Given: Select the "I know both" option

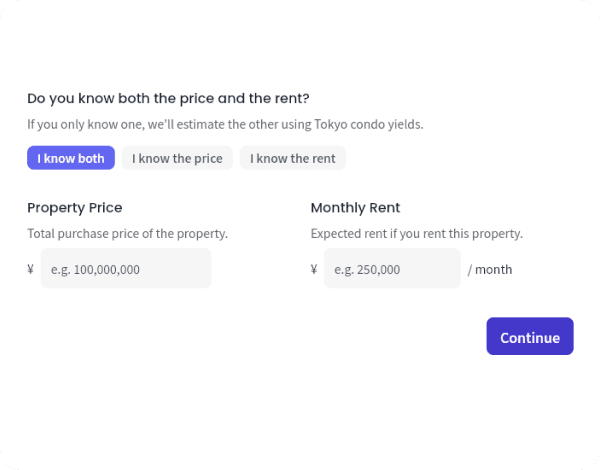Looking at the screenshot, I should point(71,158).
